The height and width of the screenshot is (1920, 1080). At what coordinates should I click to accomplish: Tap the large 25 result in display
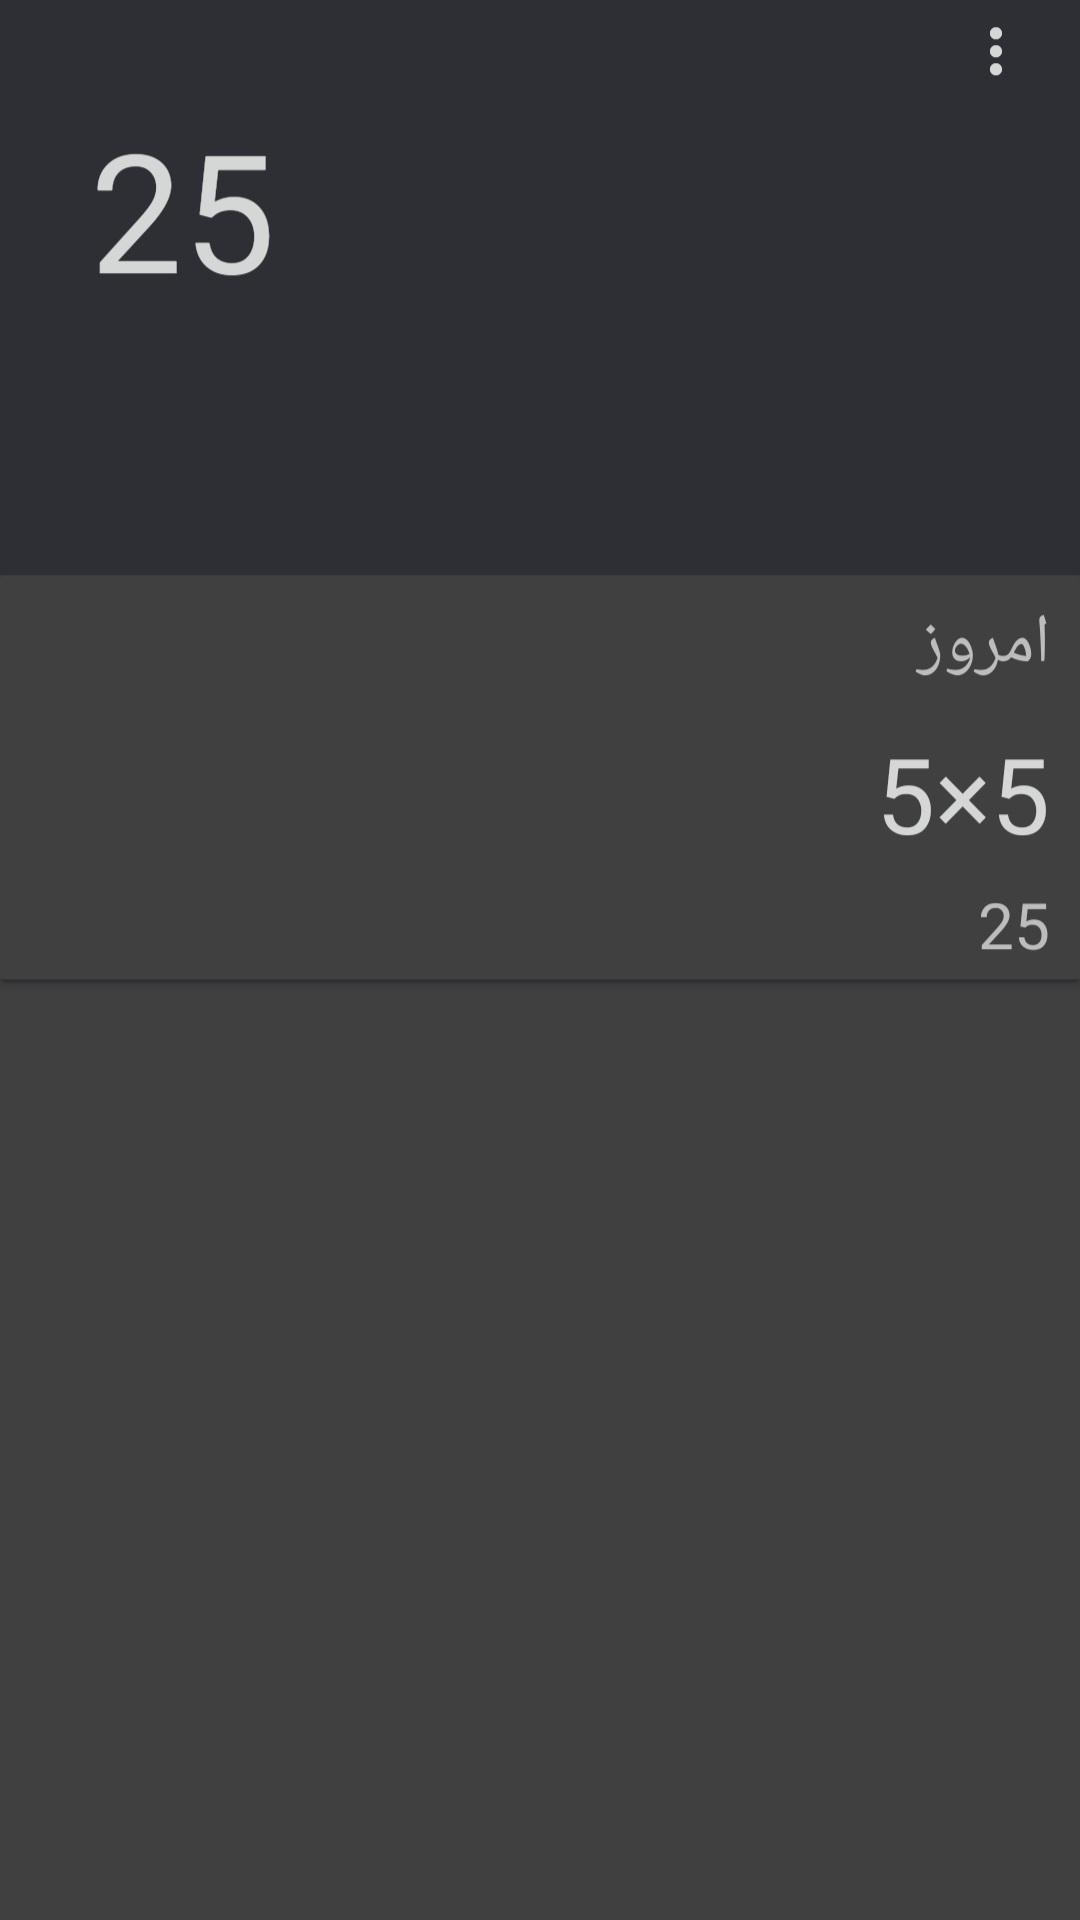(x=183, y=215)
